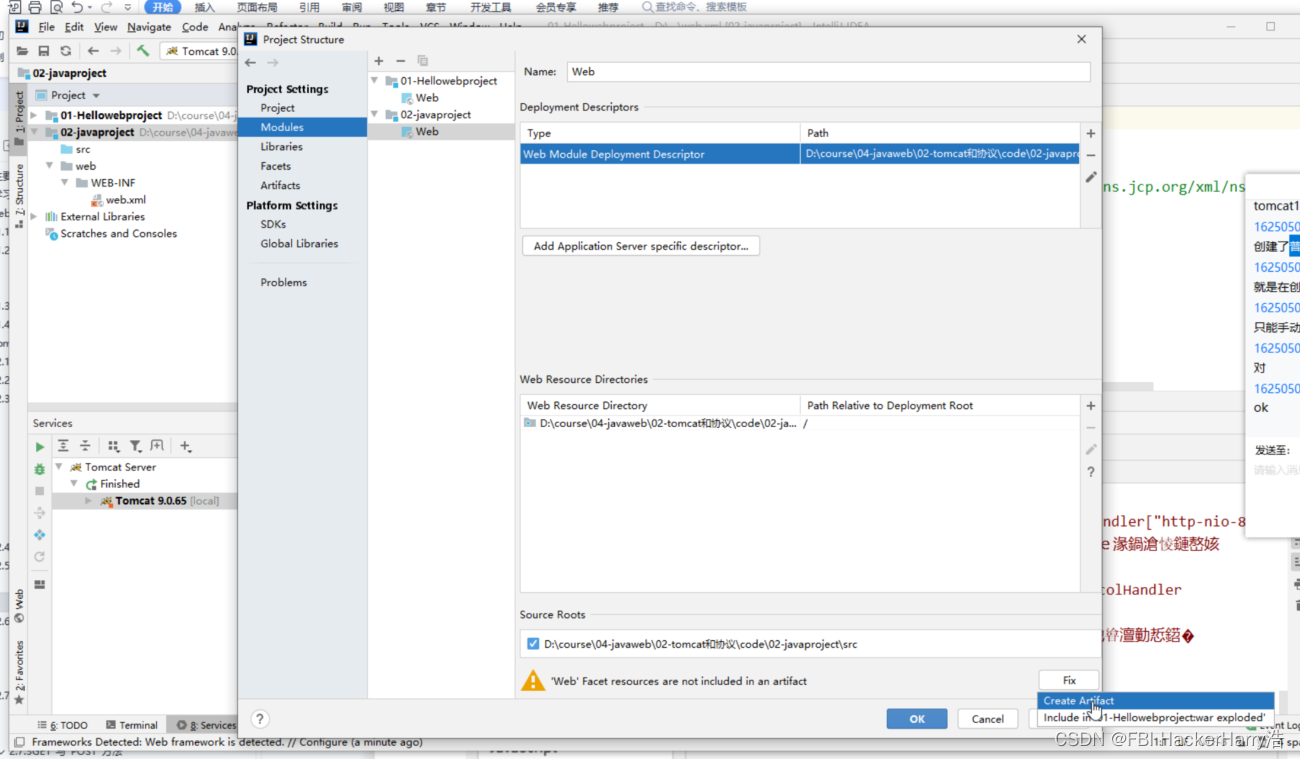Open the Edit menu
This screenshot has height=759, width=1300.
(75, 27)
